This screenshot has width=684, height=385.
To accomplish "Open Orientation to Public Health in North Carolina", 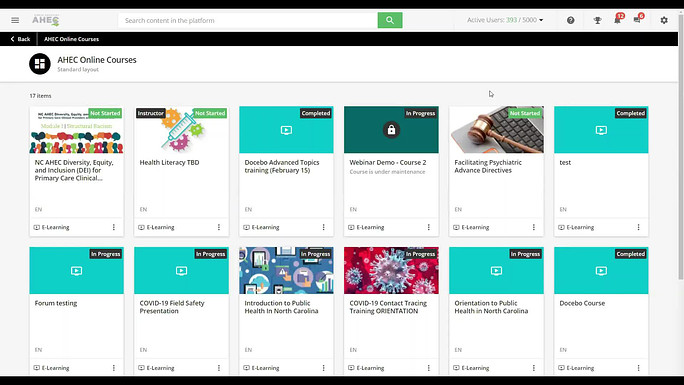I will (x=491, y=307).
